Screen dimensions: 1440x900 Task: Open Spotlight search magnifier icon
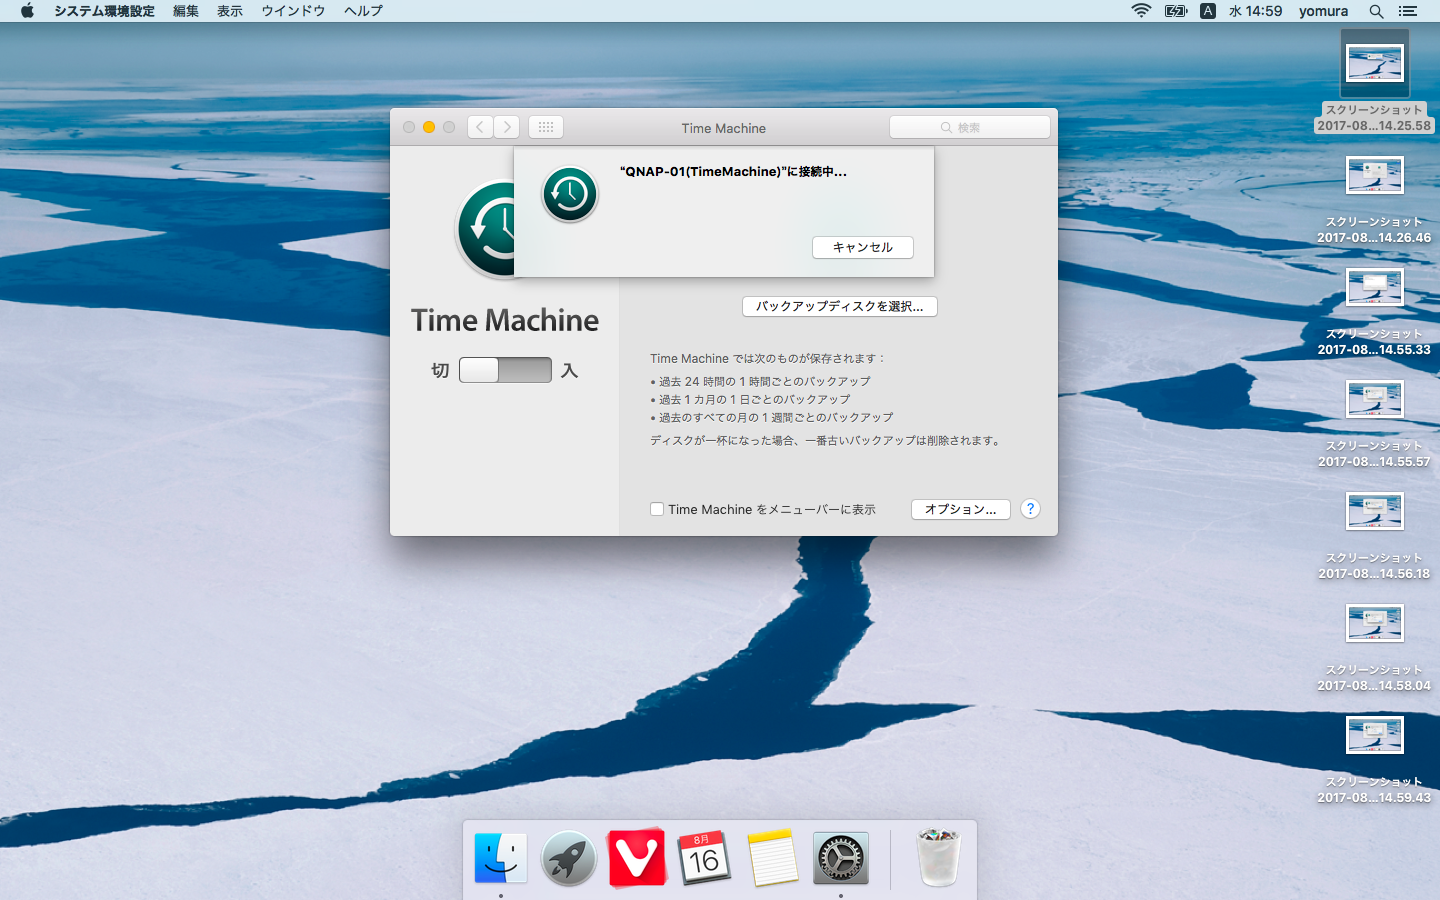click(1376, 11)
